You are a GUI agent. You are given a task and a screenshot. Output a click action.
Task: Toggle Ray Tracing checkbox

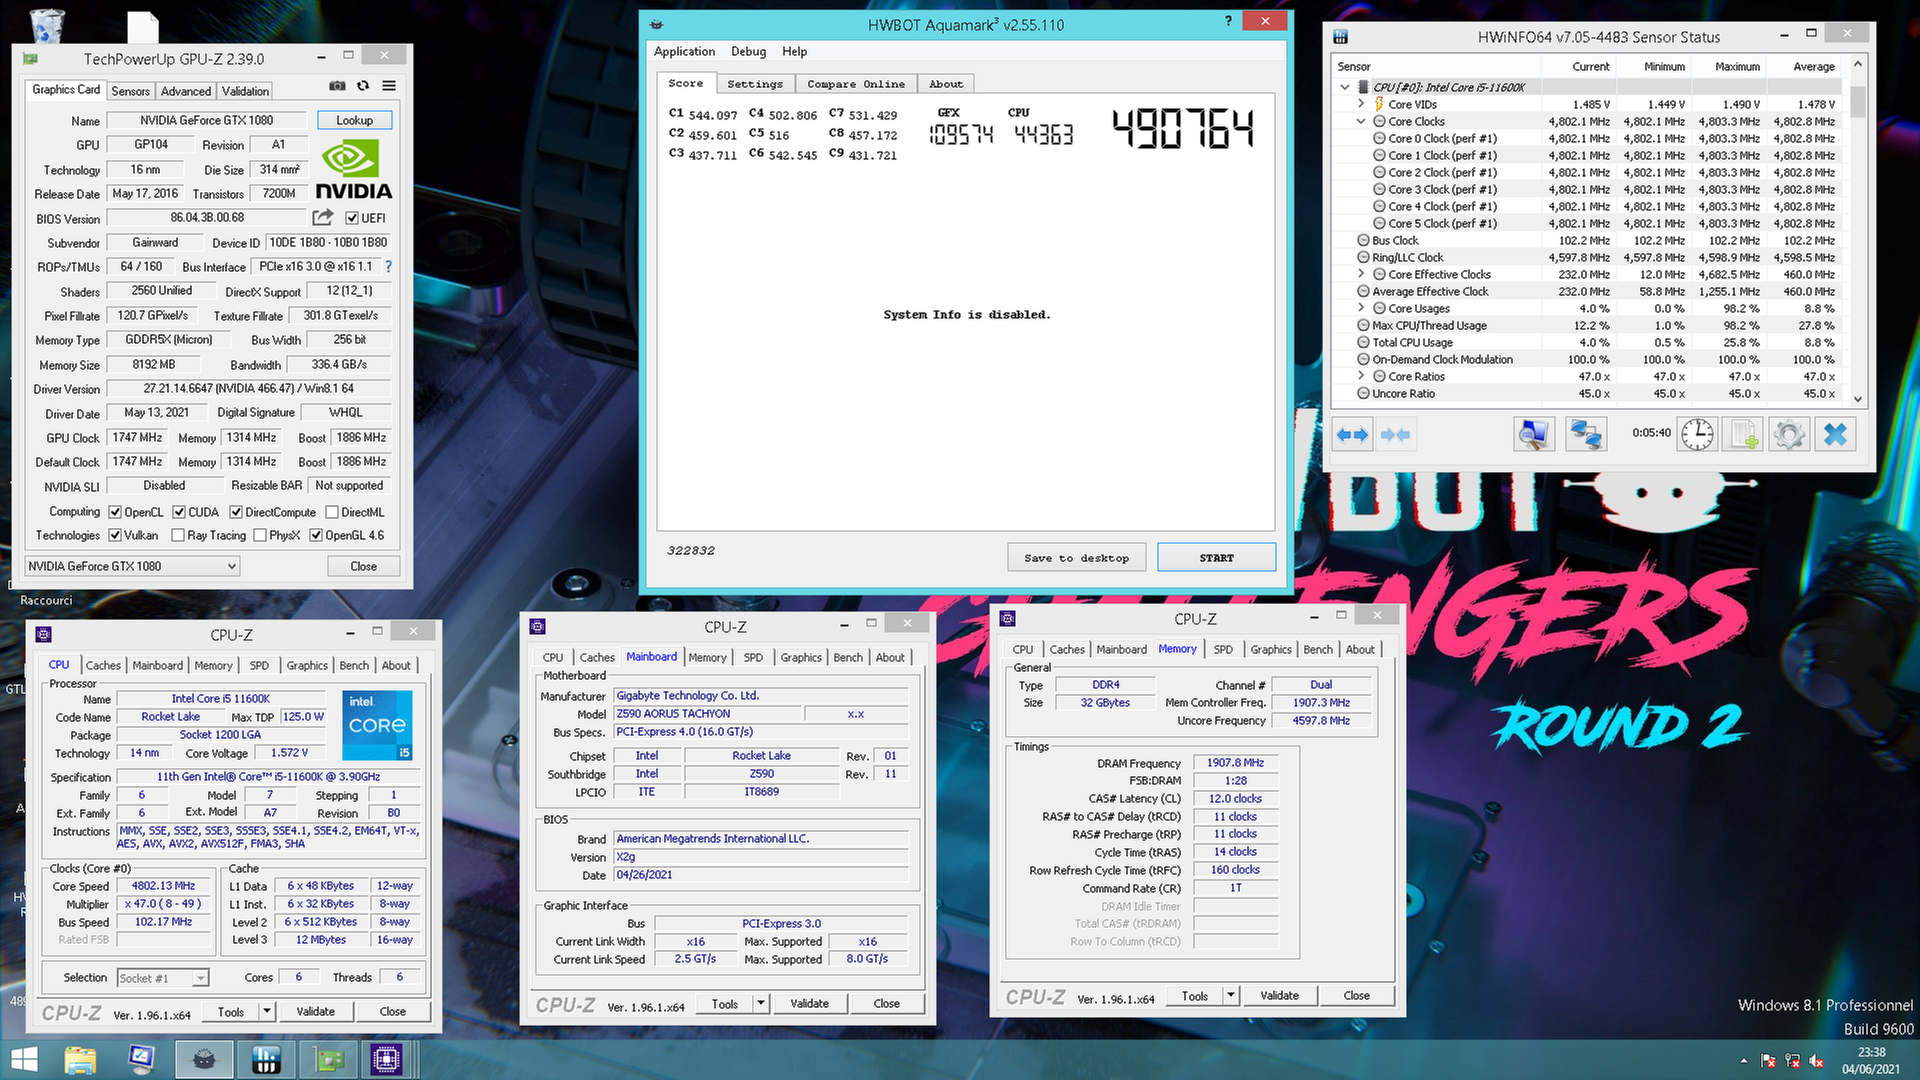click(178, 535)
